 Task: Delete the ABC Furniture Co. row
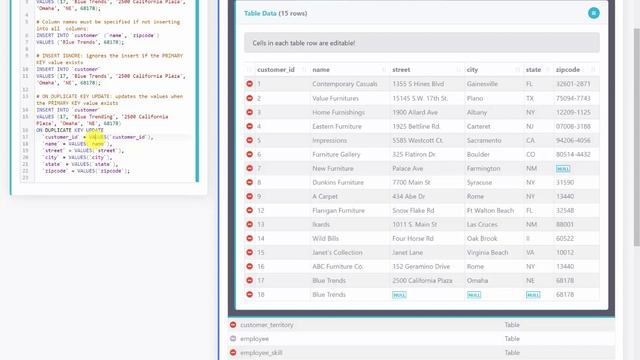pyautogui.click(x=249, y=266)
